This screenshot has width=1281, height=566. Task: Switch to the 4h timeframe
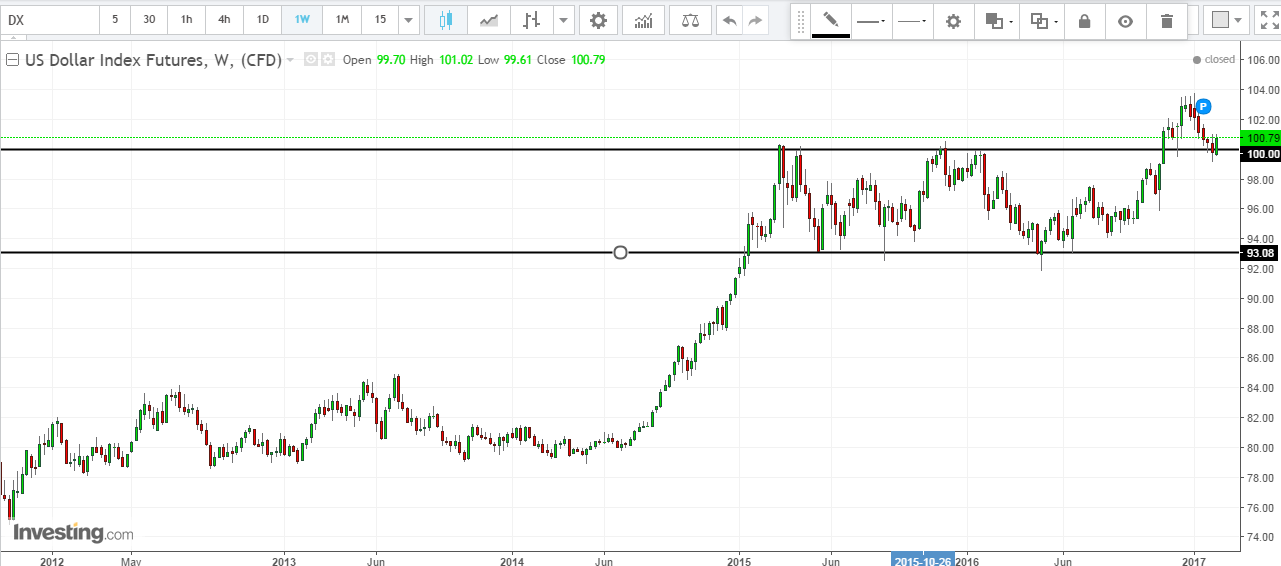point(224,19)
